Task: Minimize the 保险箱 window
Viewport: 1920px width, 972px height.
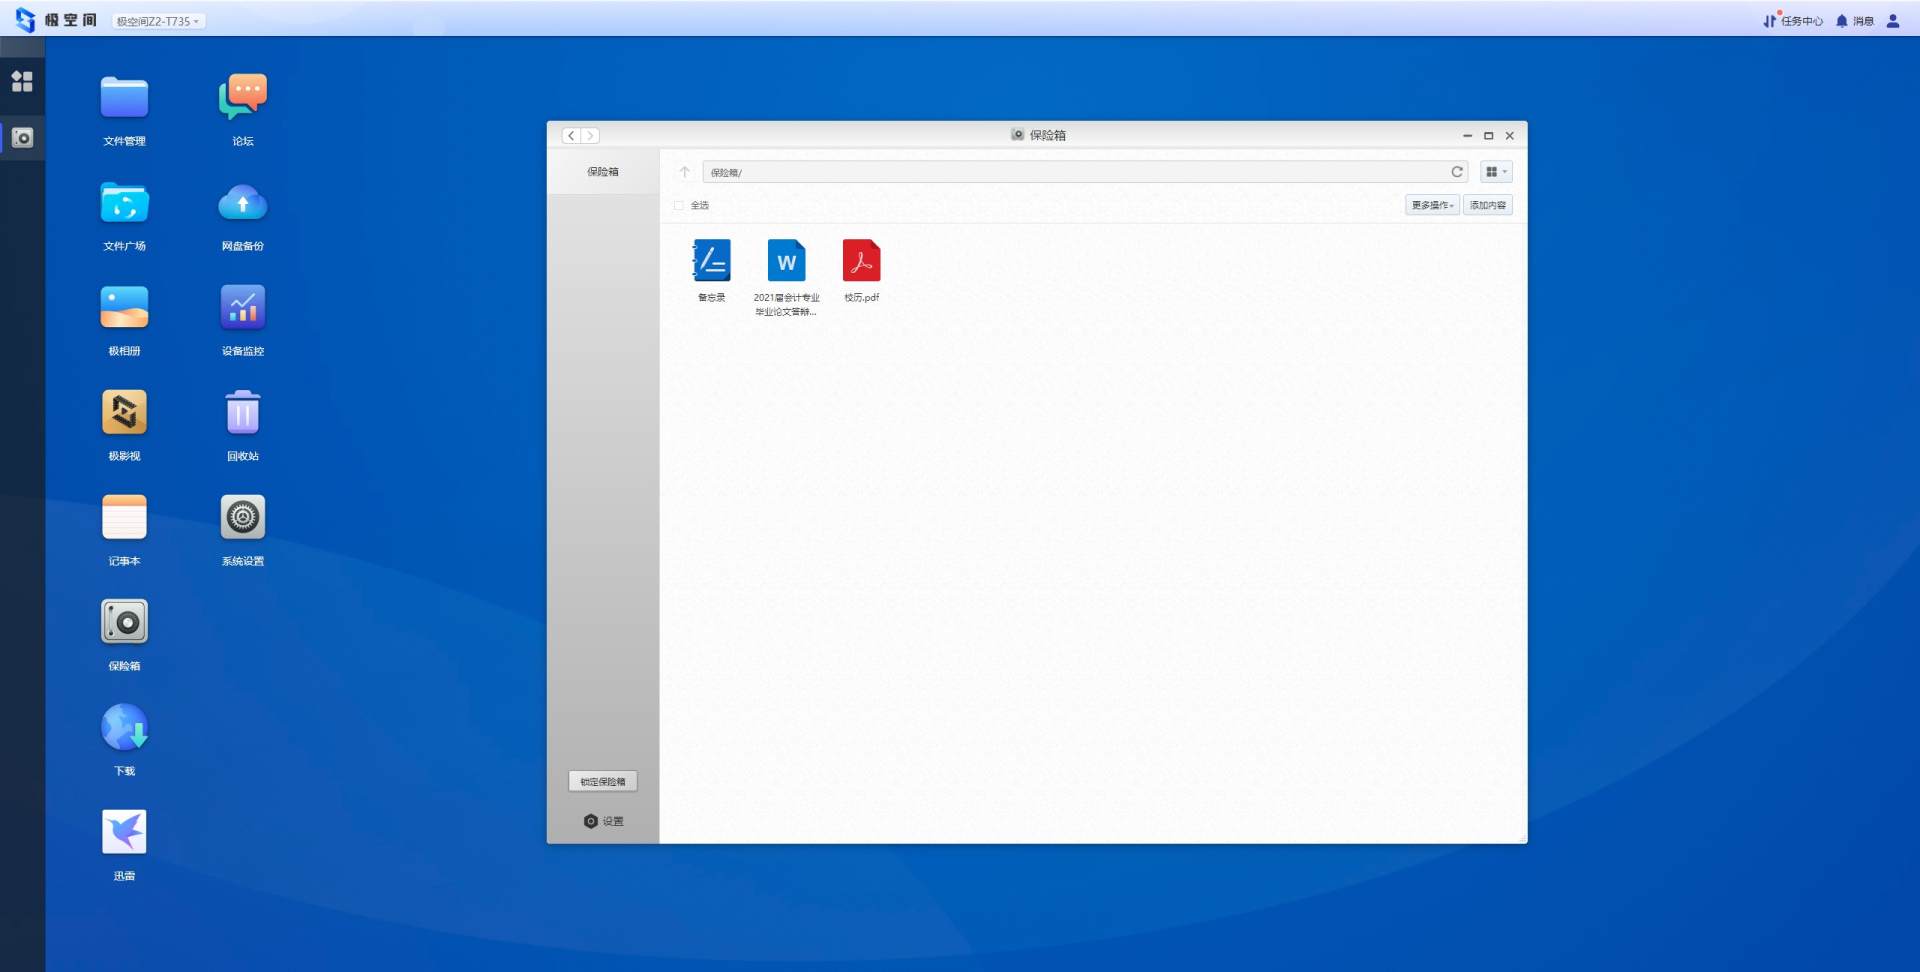Action: pyautogui.click(x=1467, y=136)
